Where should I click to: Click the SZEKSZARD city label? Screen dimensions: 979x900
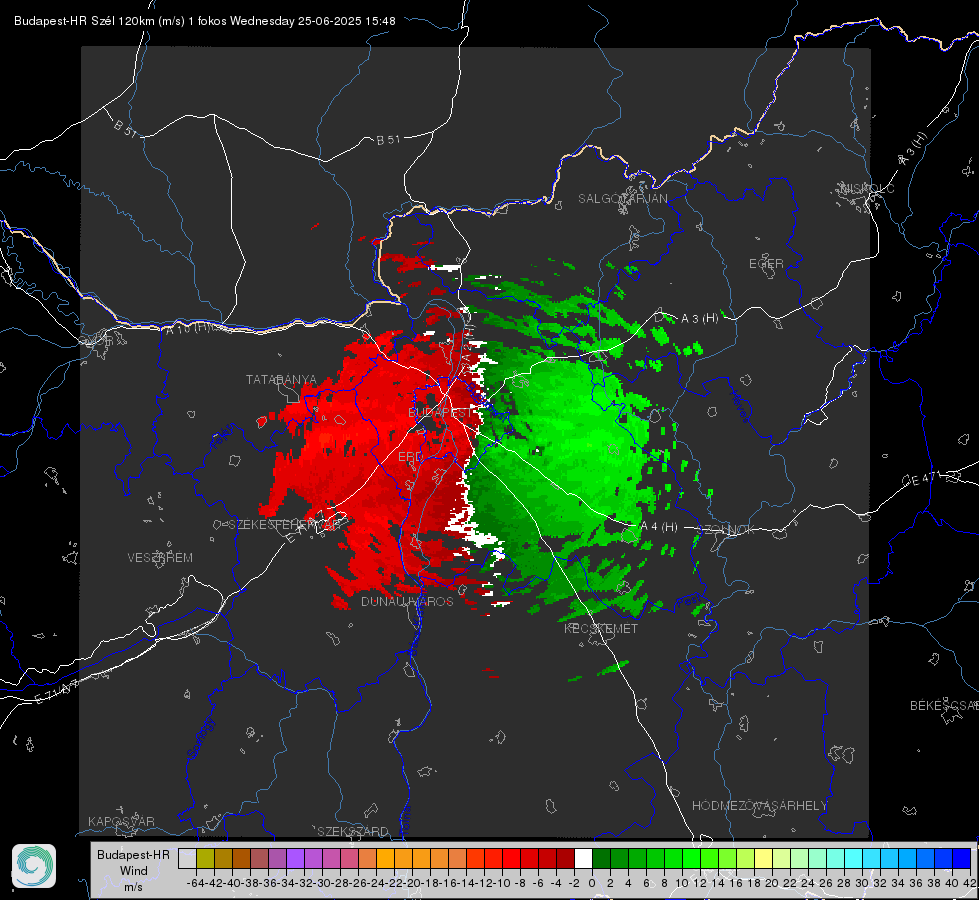pos(353,832)
